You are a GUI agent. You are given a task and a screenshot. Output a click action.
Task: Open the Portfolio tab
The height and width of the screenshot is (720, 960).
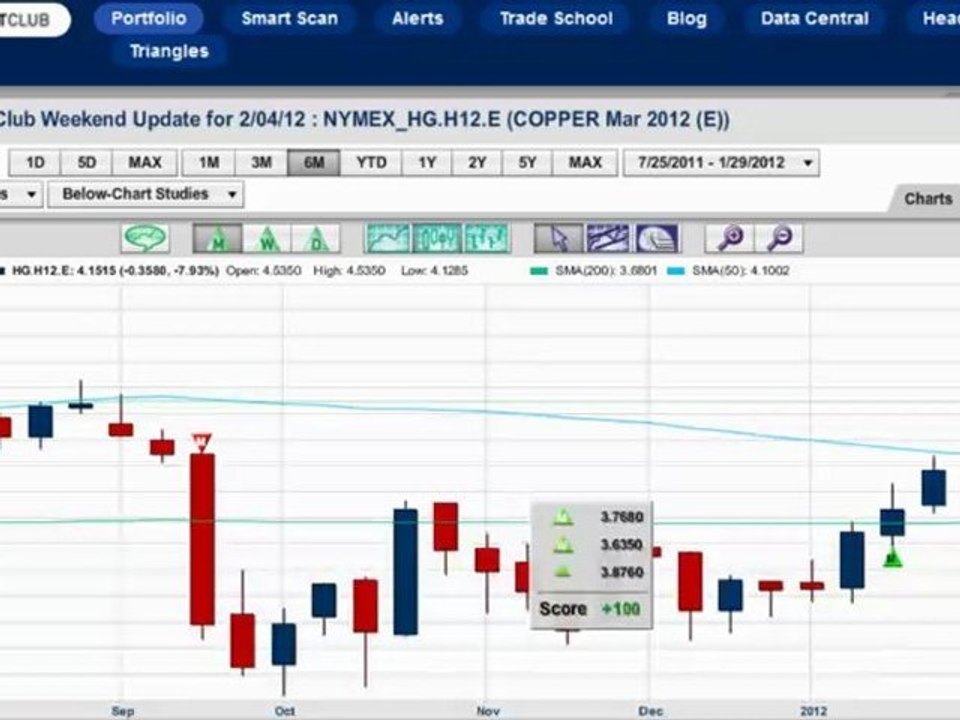pyautogui.click(x=149, y=18)
